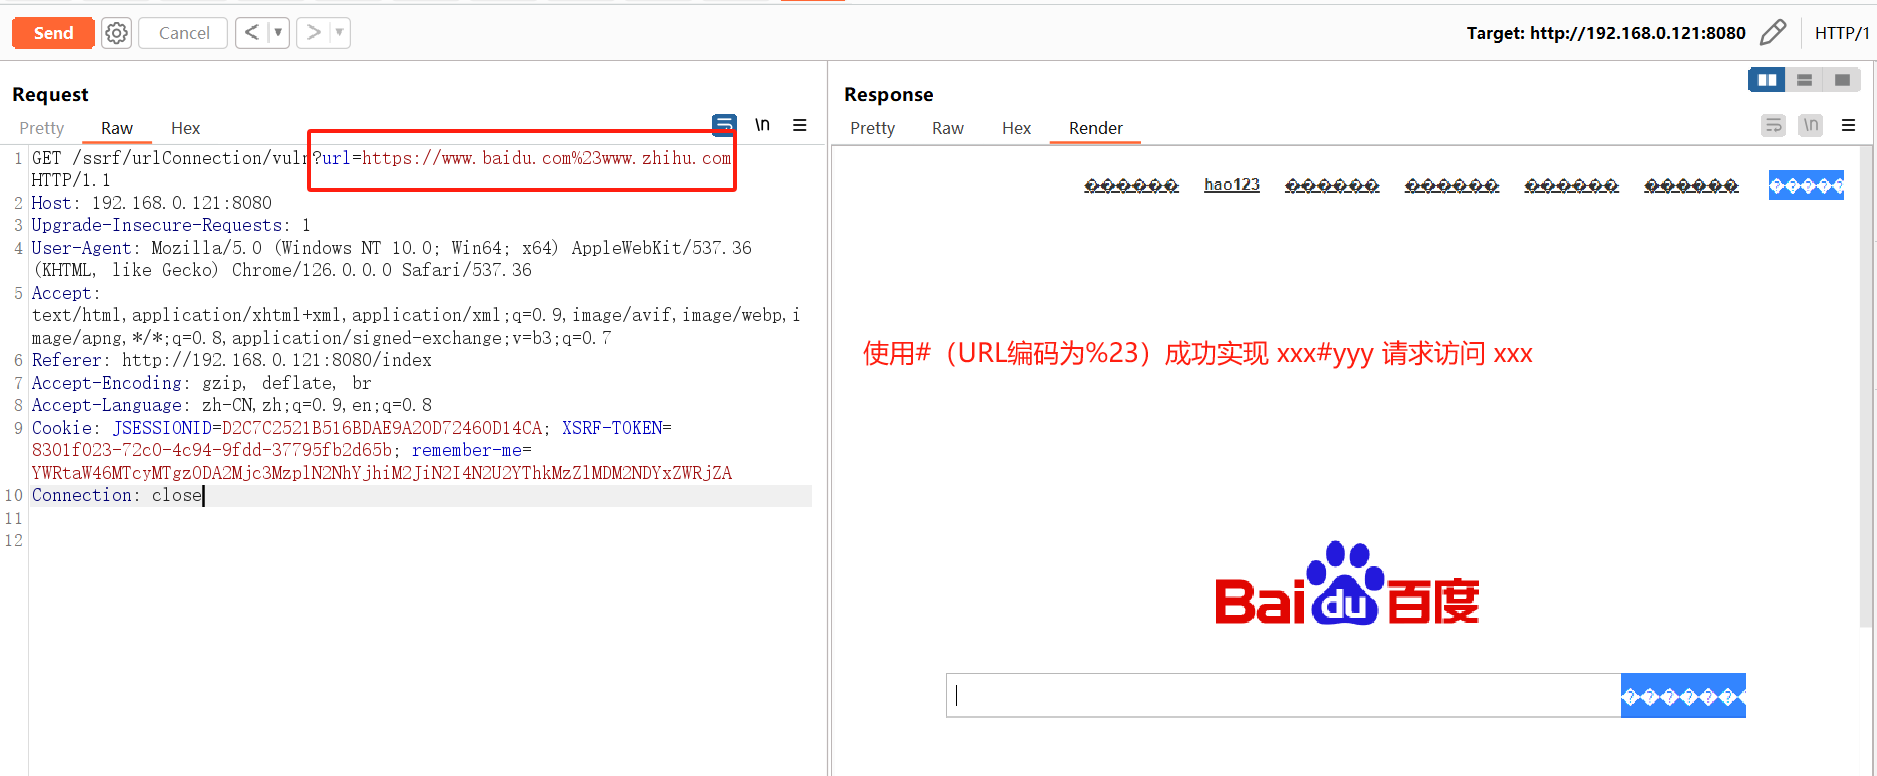Click the Accept-Encoding header line
Image resolution: width=1877 pixels, height=776 pixels.
[x=201, y=383]
